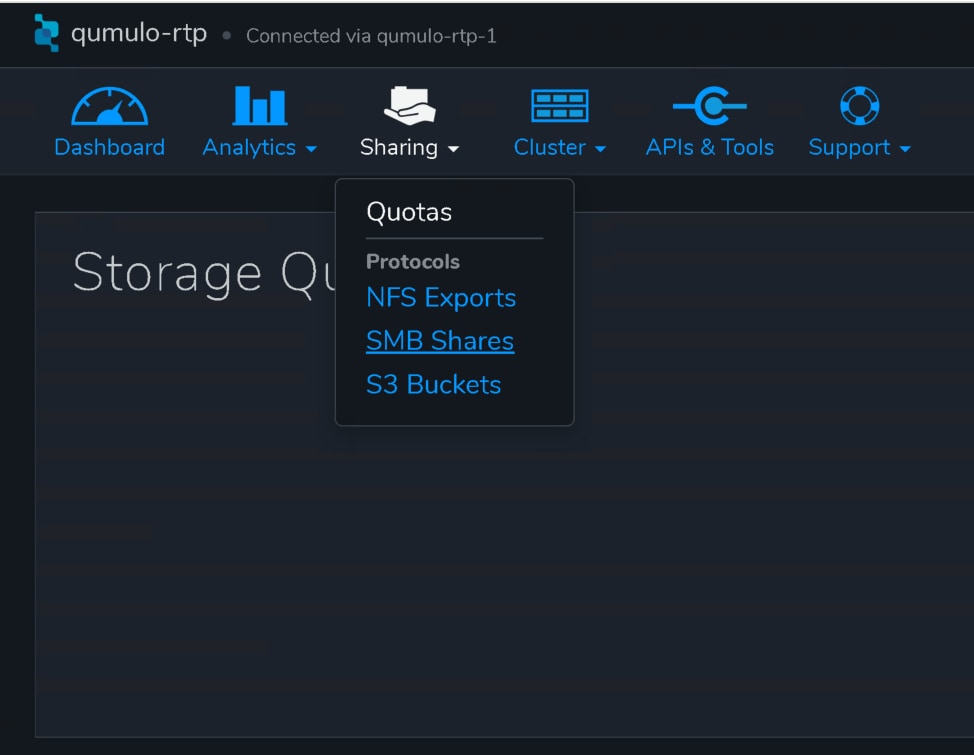
Task: Click the Sharing folder-in-hand icon
Action: [410, 106]
